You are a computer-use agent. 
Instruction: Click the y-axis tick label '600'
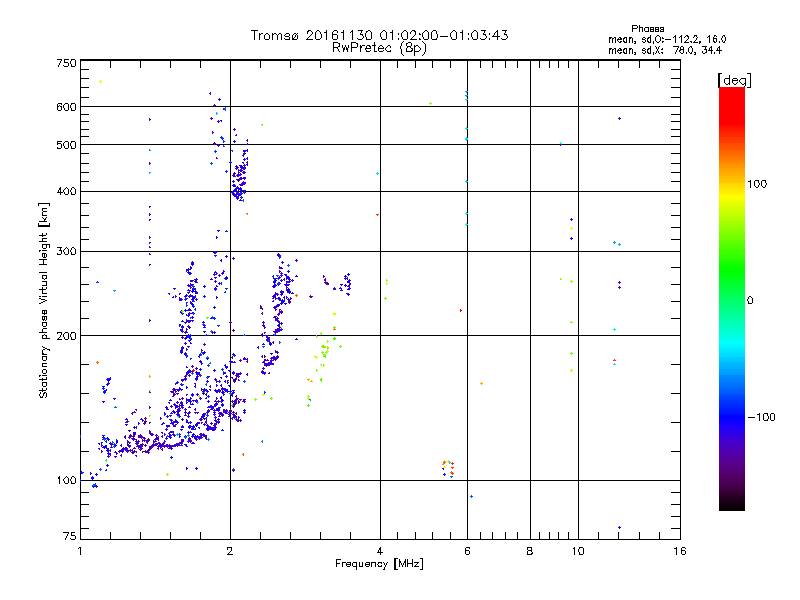66,107
